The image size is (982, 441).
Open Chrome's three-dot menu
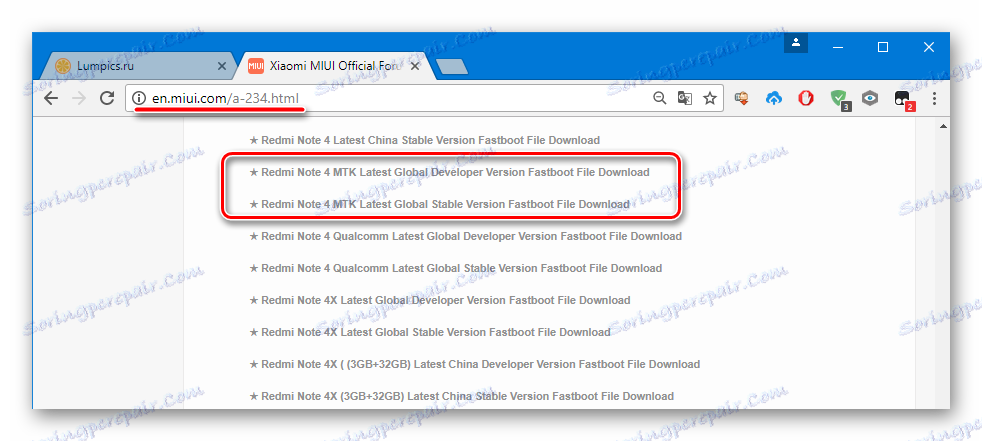934,98
